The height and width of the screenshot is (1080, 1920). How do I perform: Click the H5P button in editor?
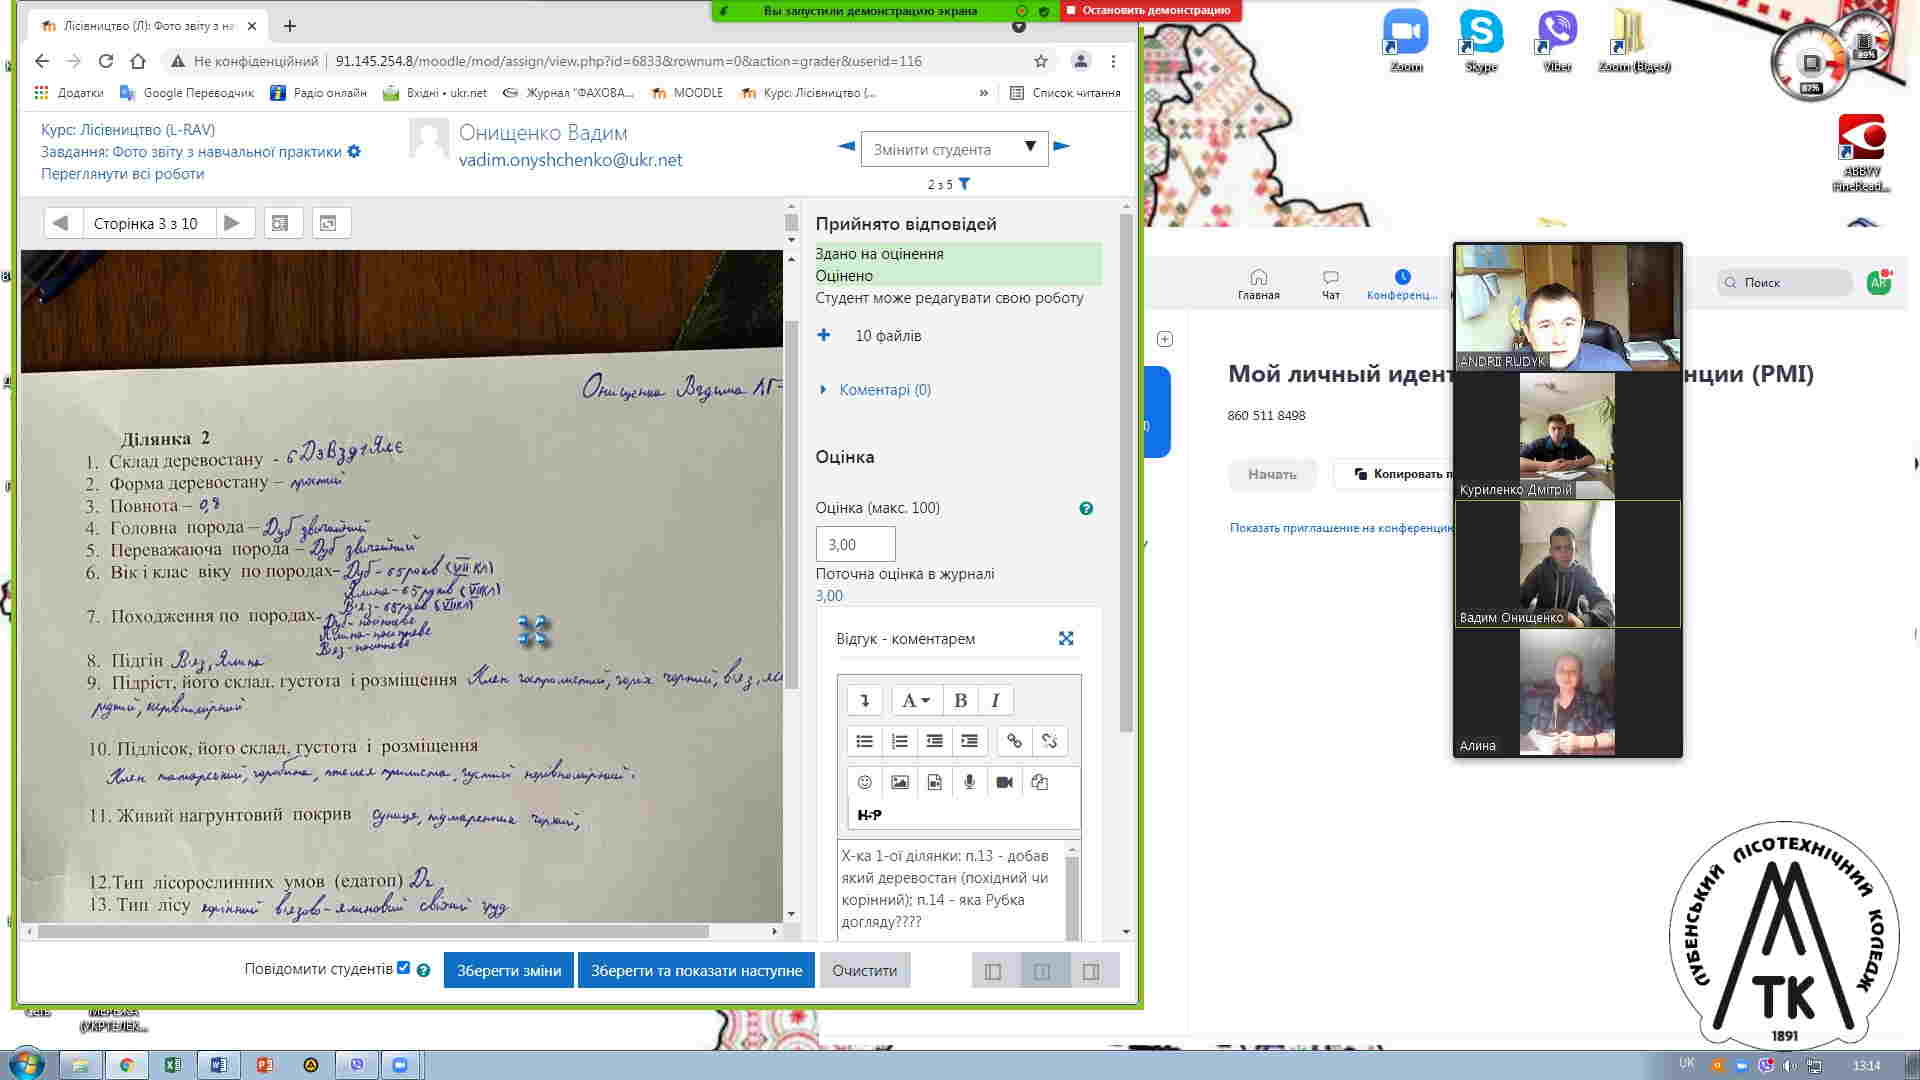[870, 815]
